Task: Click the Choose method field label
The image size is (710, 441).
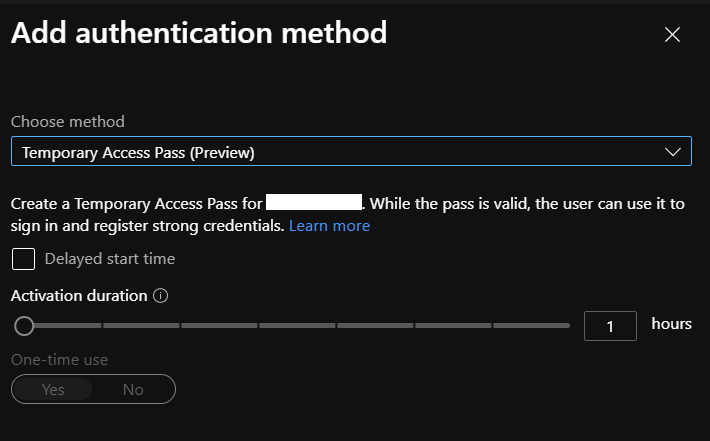Action: tap(68, 122)
